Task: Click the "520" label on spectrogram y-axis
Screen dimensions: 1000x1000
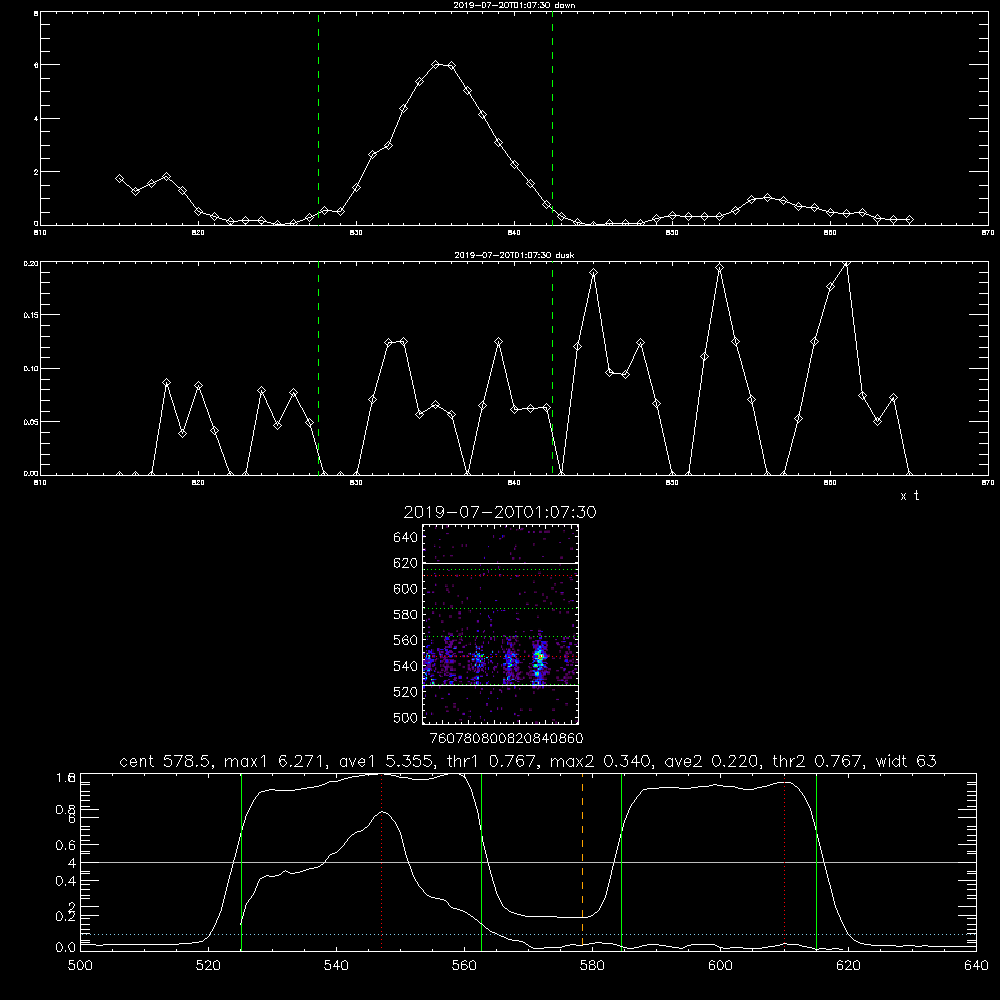Action: 406,692
